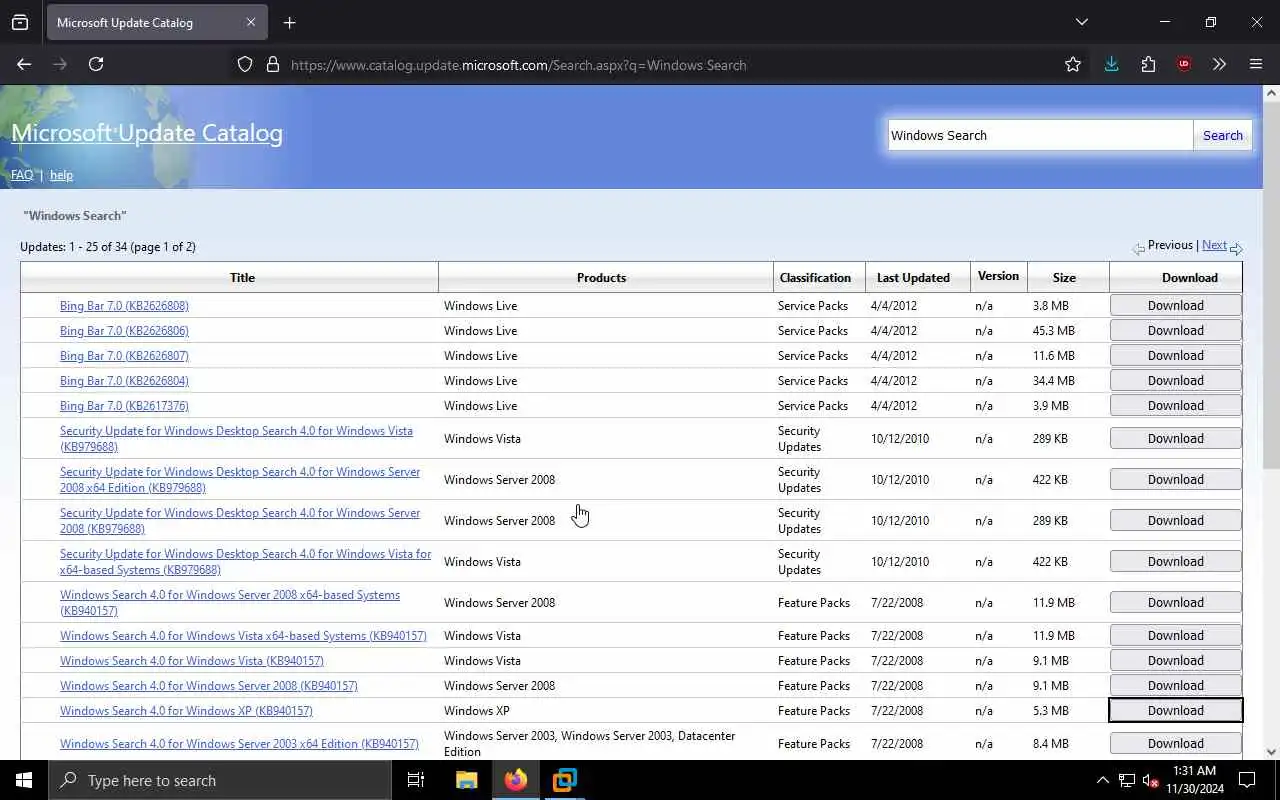Download Windows Search 4.0 for Server 2008 x64-based Systems
The height and width of the screenshot is (800, 1280).
point(1175,603)
